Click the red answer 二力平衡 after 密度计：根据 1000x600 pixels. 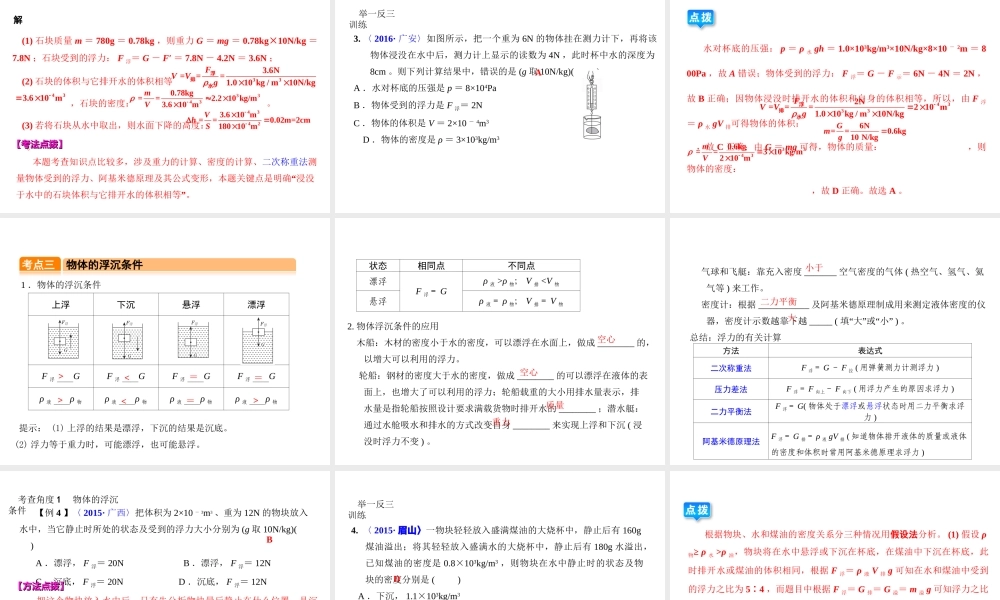(x=779, y=302)
